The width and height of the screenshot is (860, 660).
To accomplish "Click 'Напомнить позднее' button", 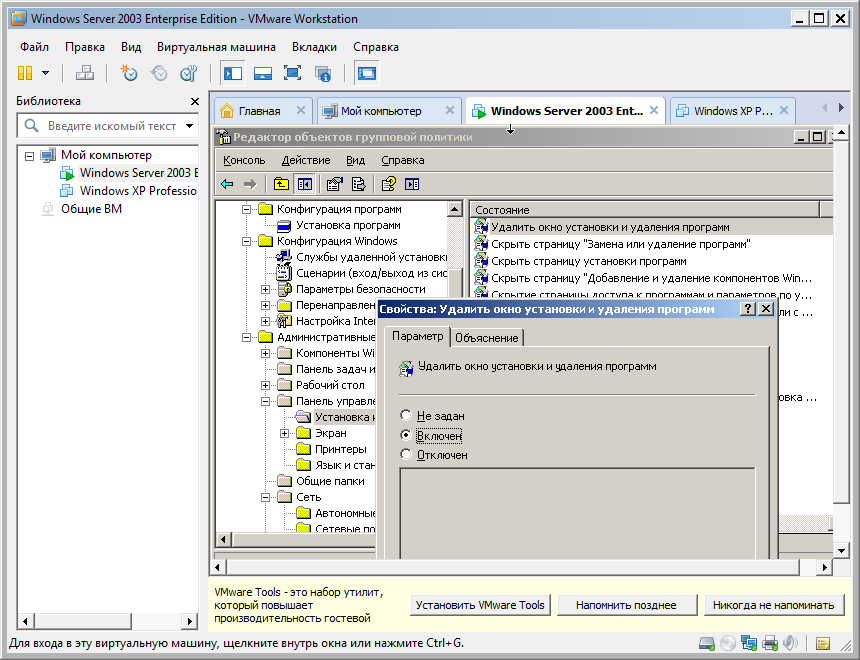I will (x=626, y=605).
